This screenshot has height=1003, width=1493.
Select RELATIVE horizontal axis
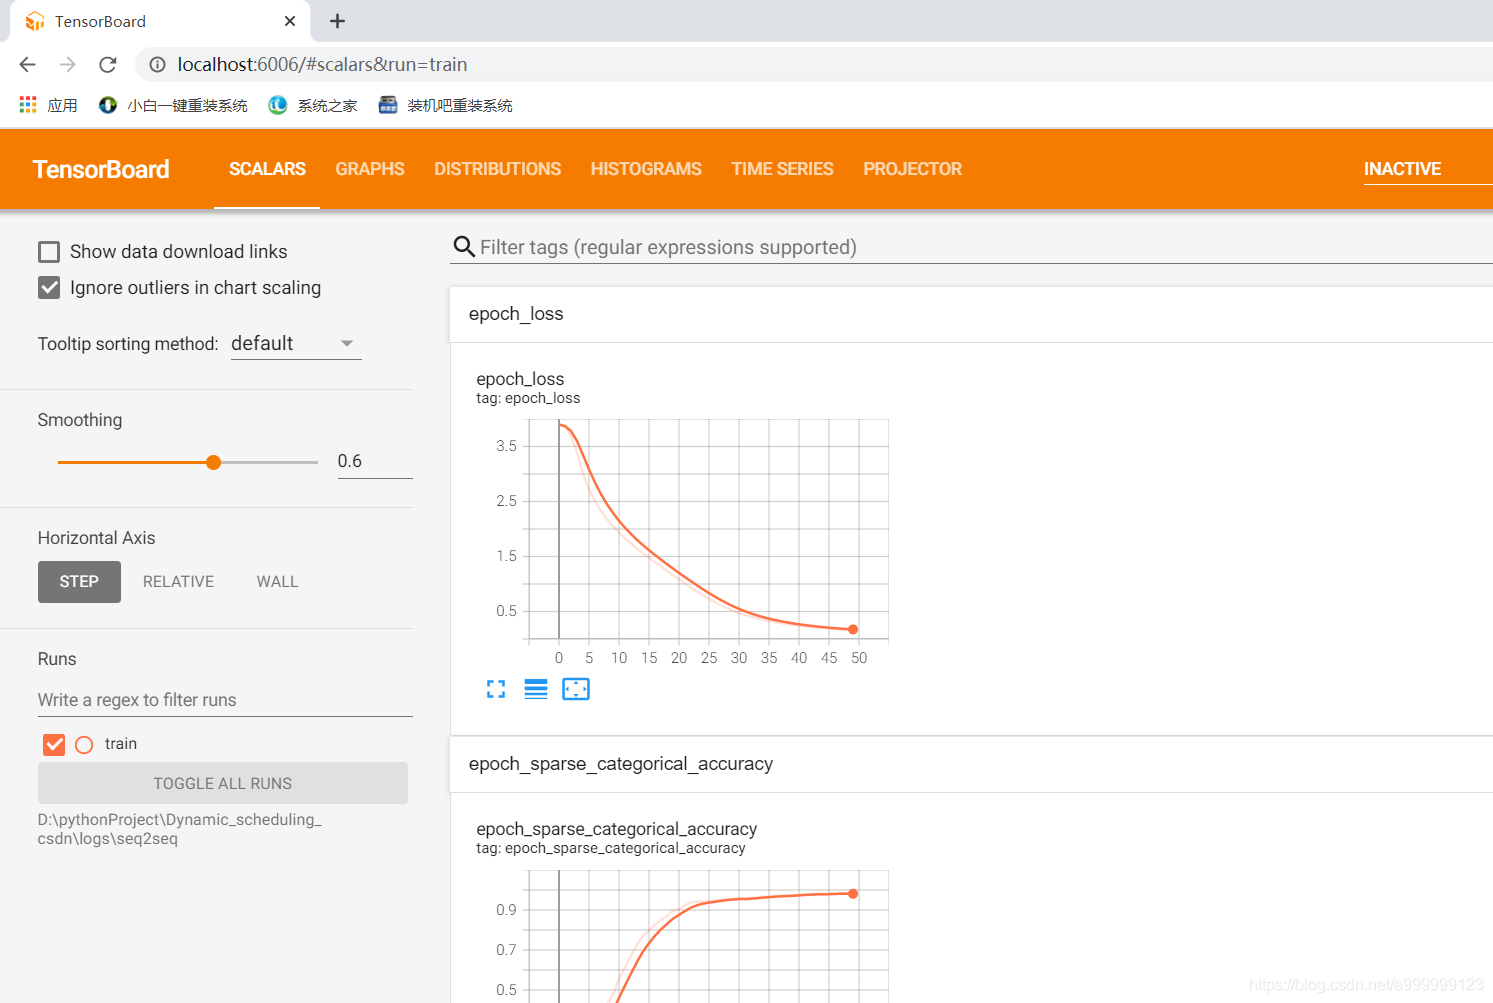[178, 582]
